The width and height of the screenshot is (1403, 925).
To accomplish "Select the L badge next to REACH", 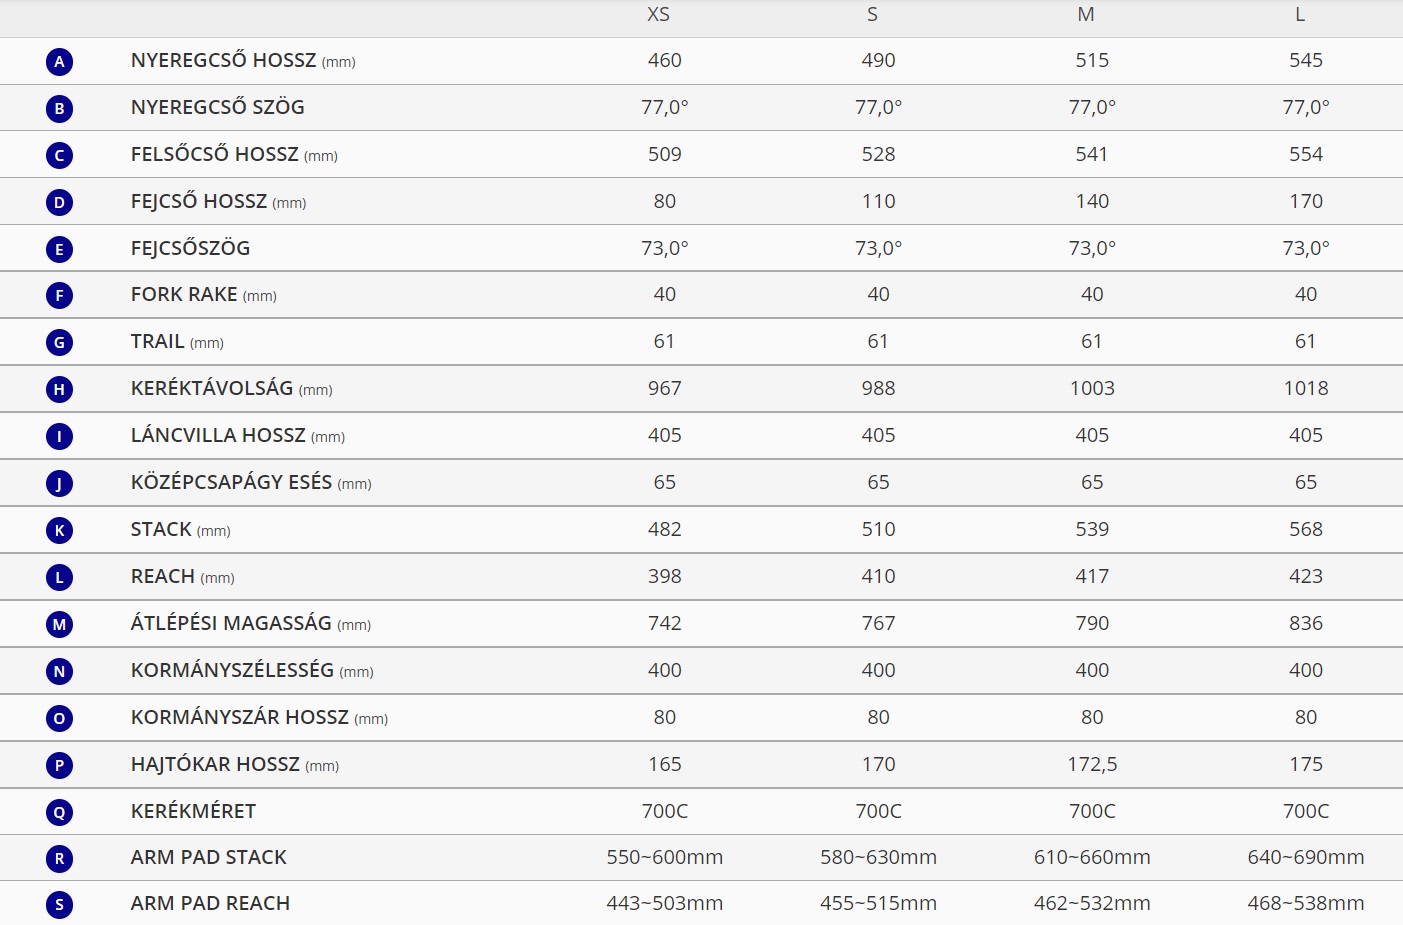I will coord(59,577).
